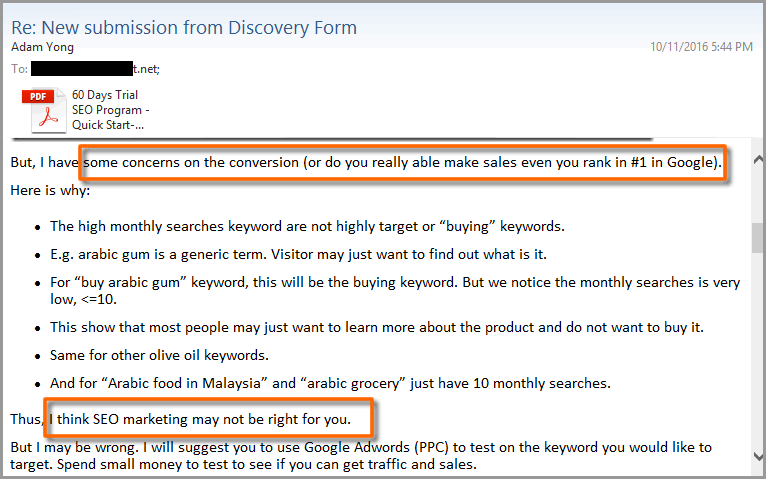Click bullet "This show that most people"

(x=377, y=327)
